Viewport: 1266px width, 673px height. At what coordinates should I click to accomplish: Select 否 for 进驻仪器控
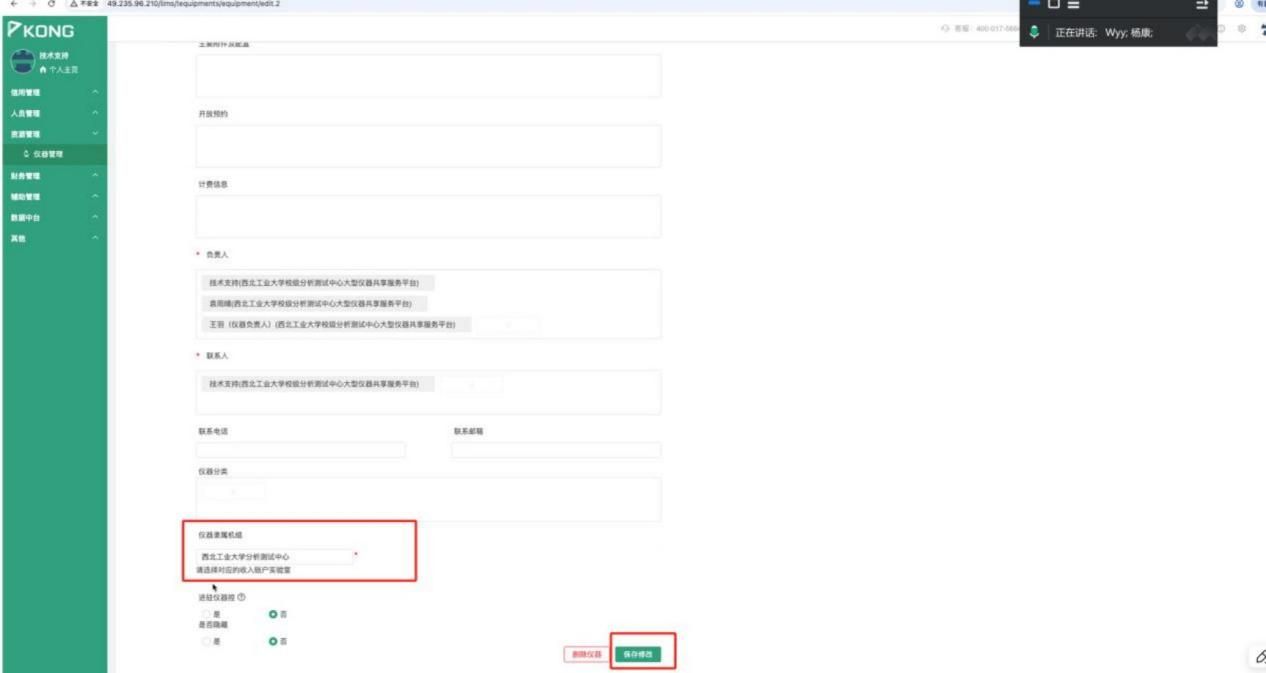(272, 613)
